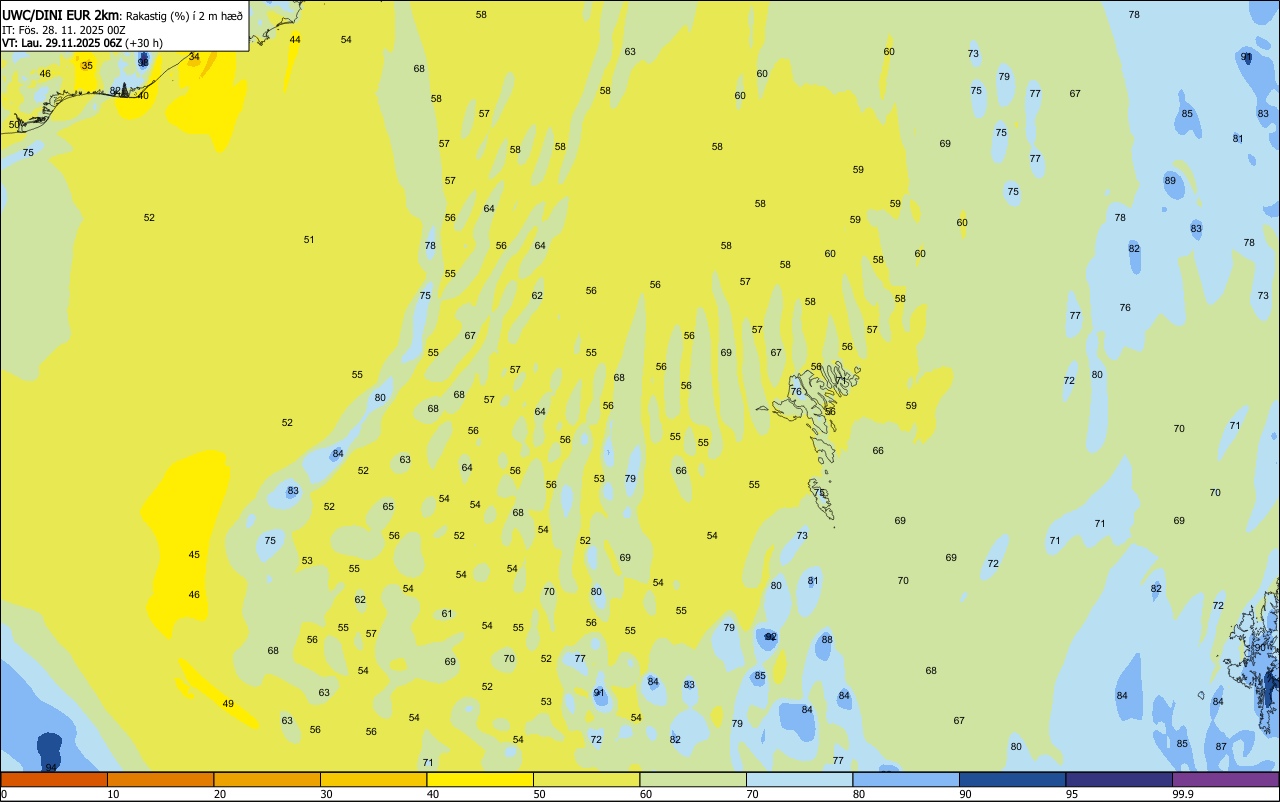Click the gold 30–40 legend color segment
The width and height of the screenshot is (1280, 802).
click(373, 779)
